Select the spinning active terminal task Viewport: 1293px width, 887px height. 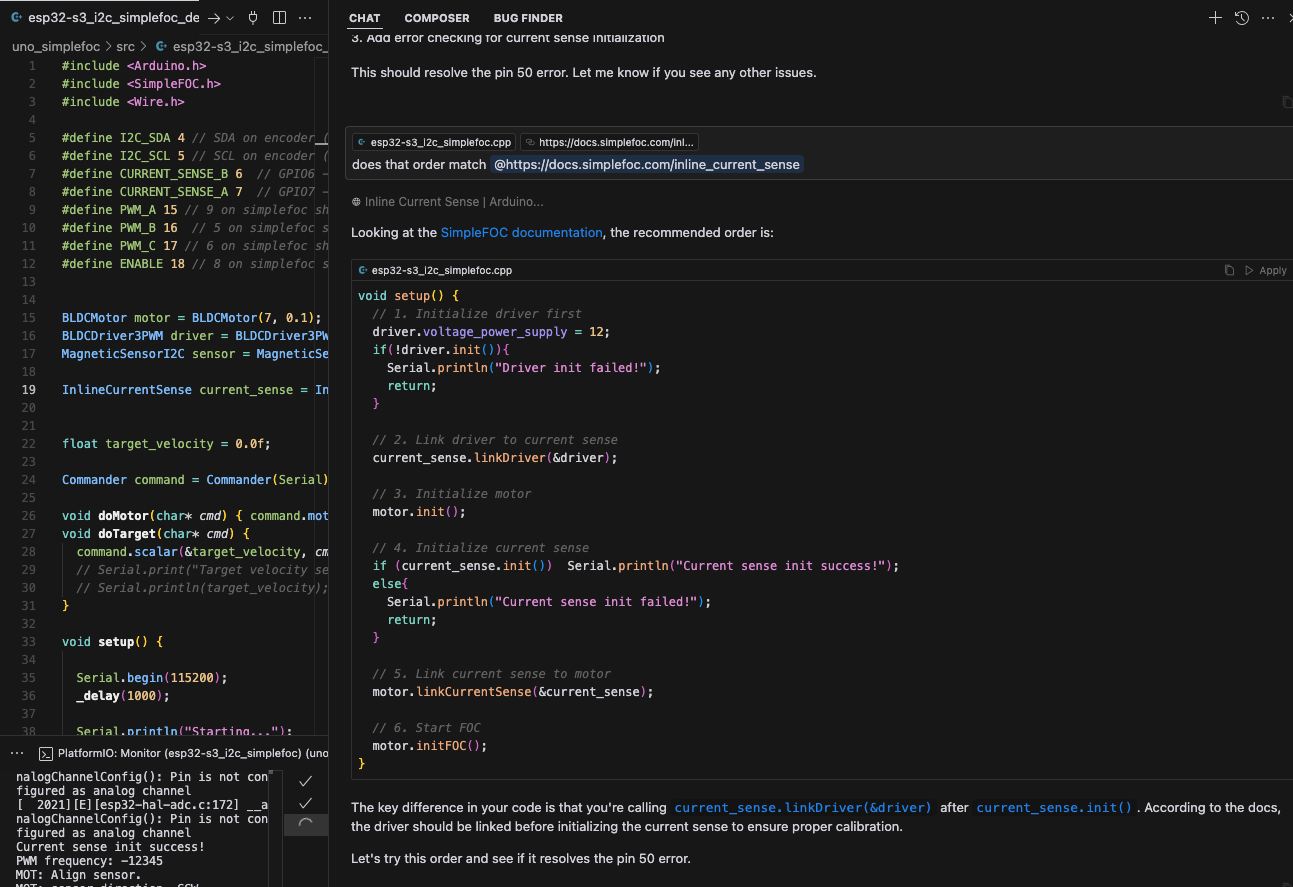tap(306, 824)
